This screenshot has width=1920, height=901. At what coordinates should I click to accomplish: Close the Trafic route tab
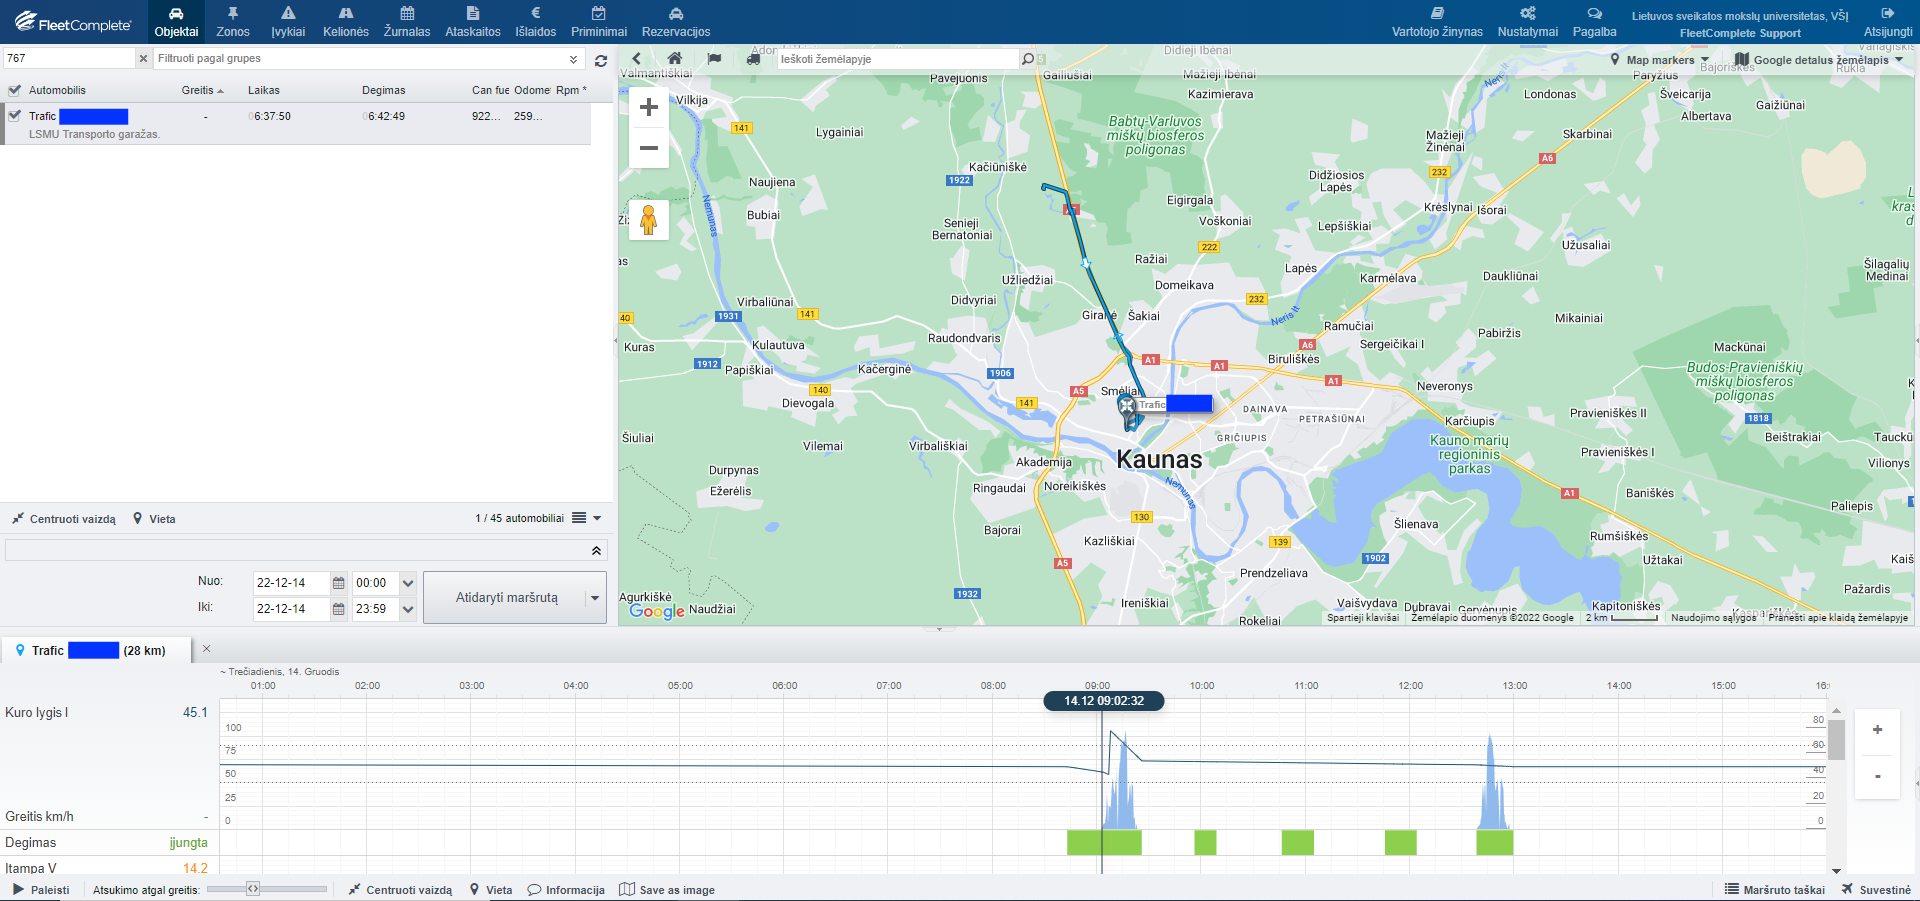click(x=207, y=649)
